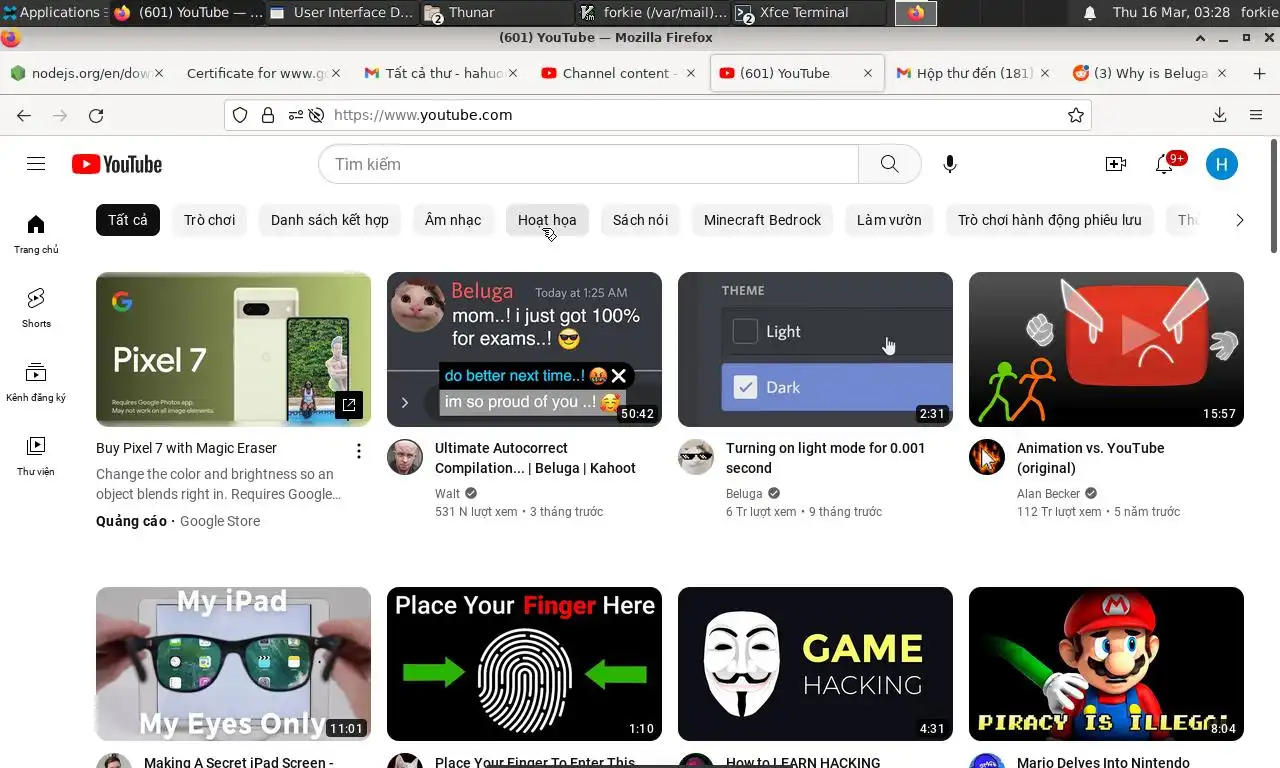Image resolution: width=1280 pixels, height=768 pixels.
Task: Select the Làm vườn filter chip
Action: pos(889,220)
